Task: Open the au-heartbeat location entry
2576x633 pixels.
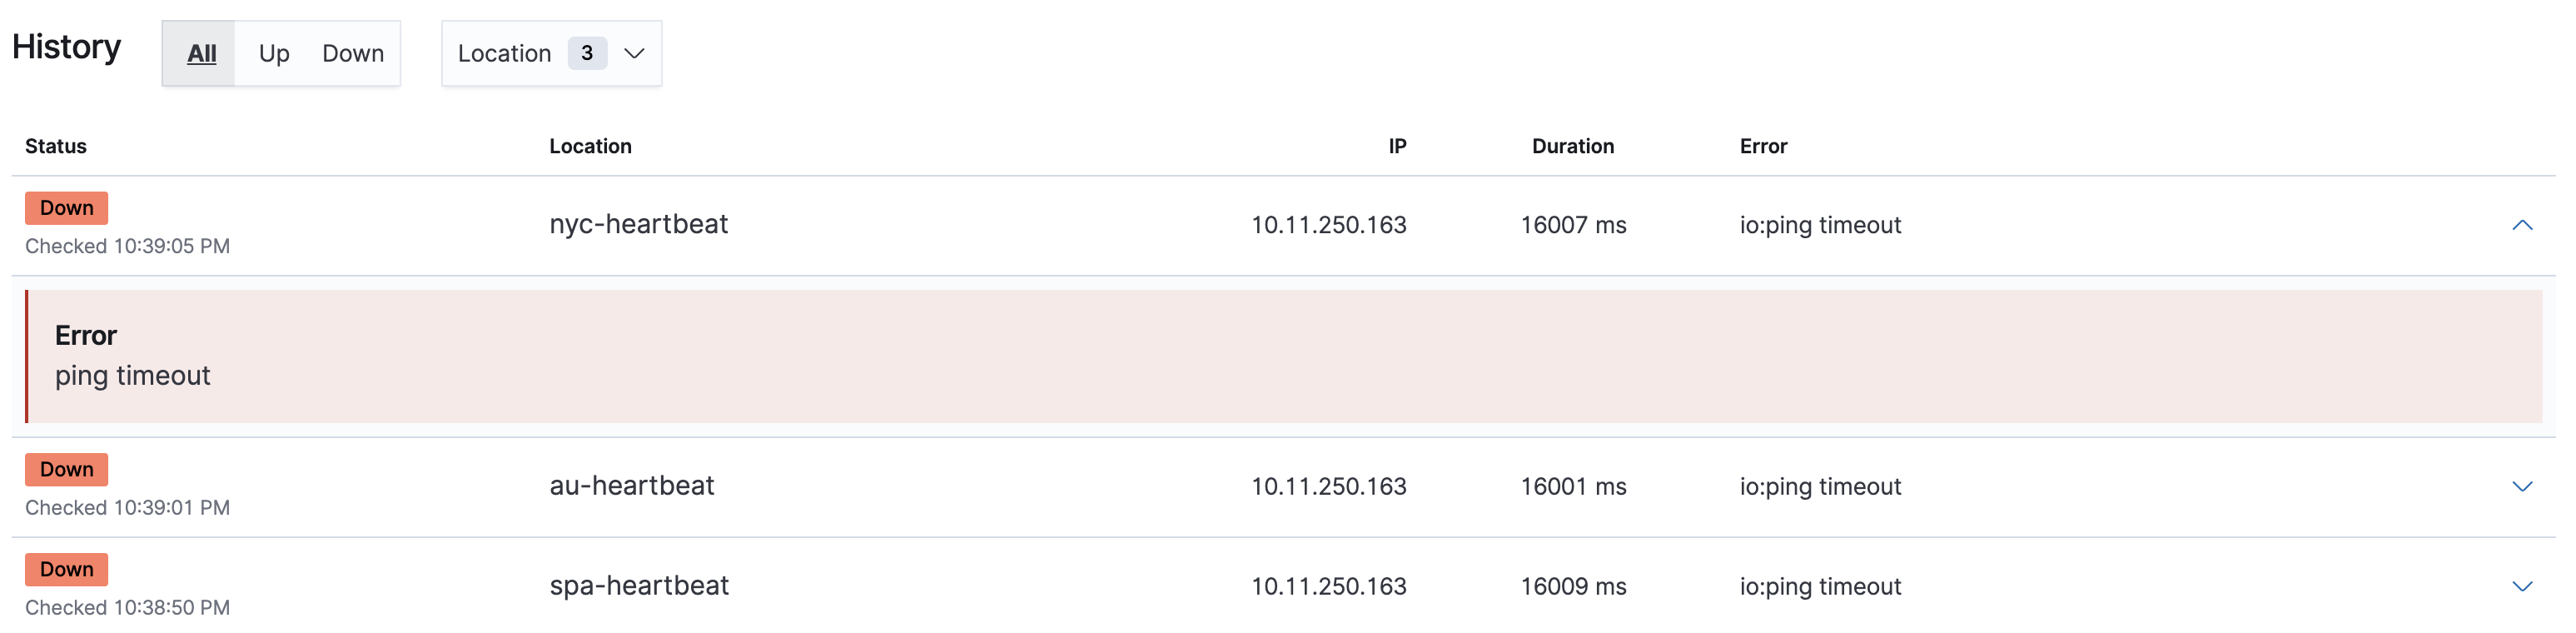Action: [x=632, y=486]
